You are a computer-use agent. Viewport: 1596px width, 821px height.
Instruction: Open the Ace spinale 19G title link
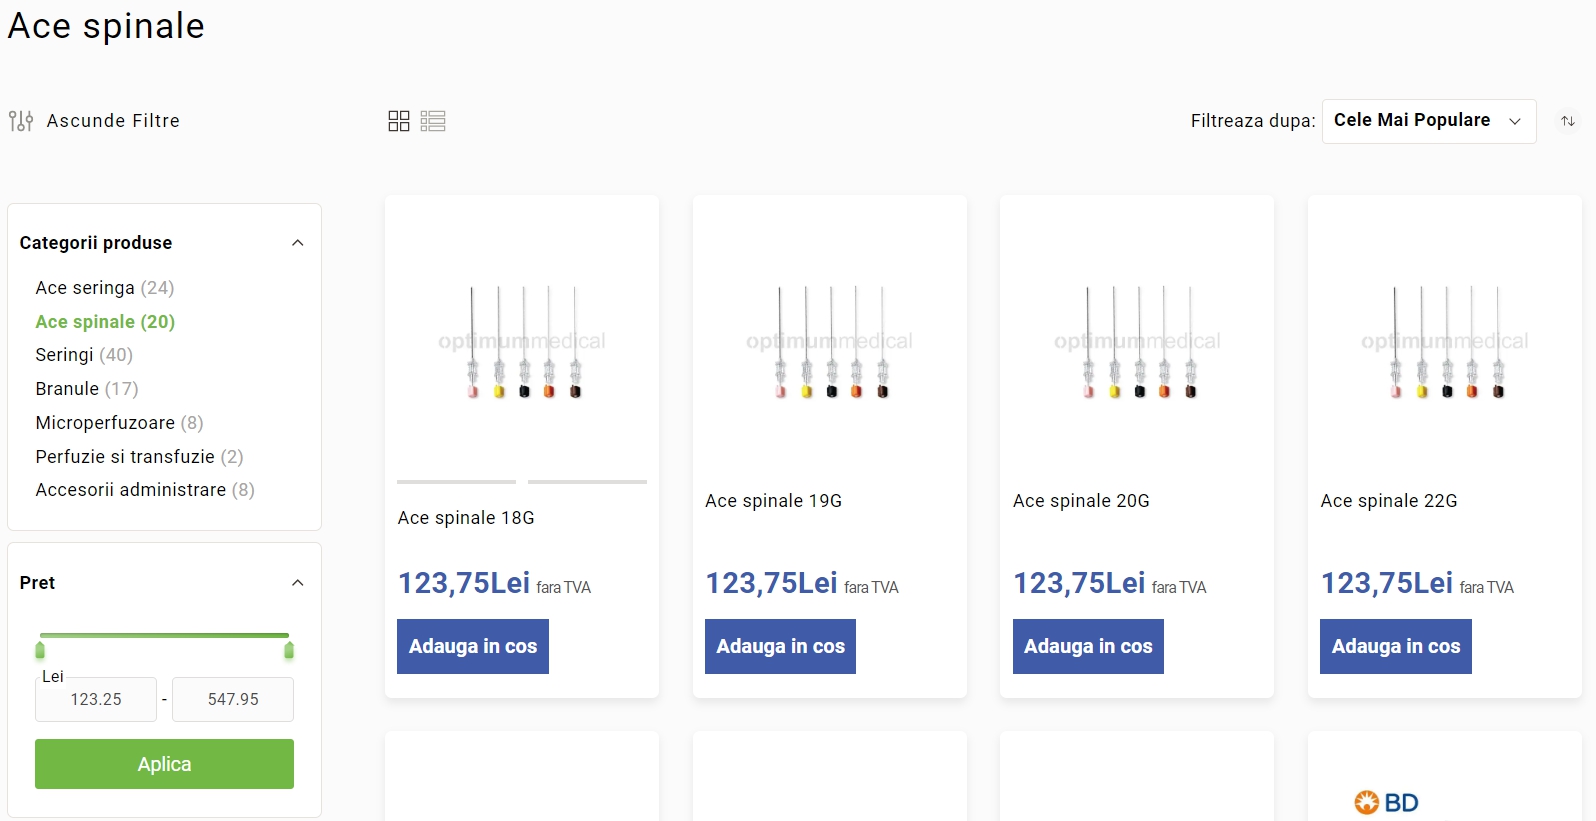[x=774, y=501]
